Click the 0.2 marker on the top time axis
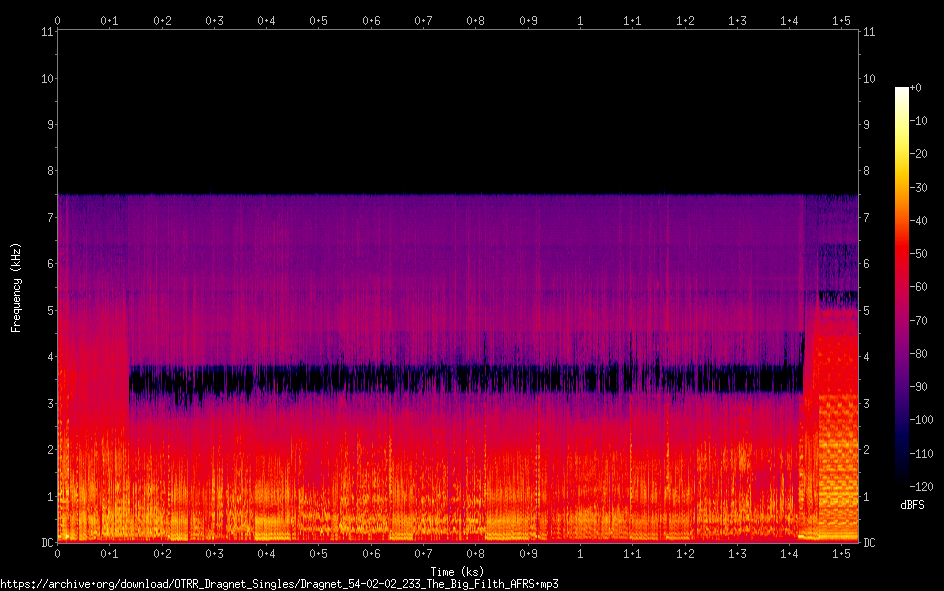Viewport: 944px width, 591px height. [x=161, y=20]
